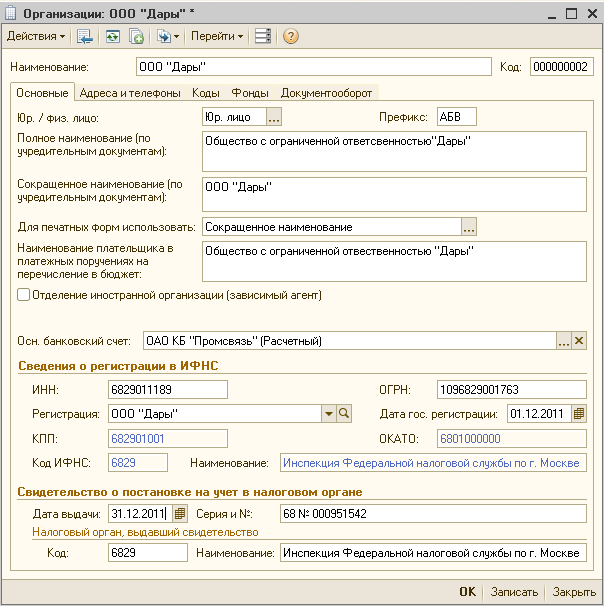This screenshot has height=606, width=604.
Task: Maximize the Организации window
Action: pos(571,14)
